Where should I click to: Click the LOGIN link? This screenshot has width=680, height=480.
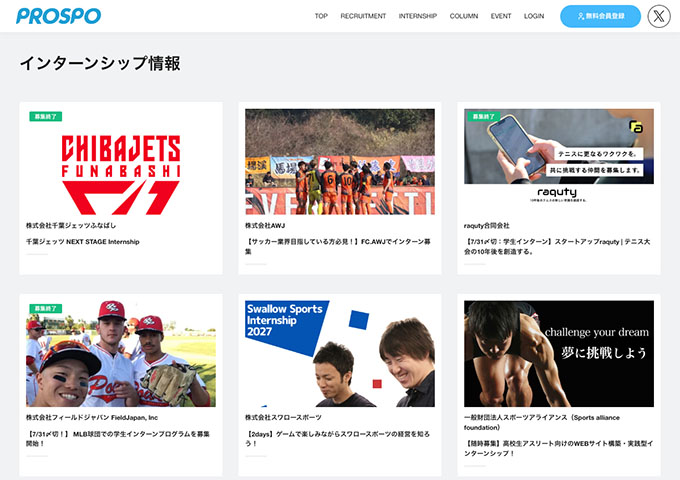pyautogui.click(x=534, y=16)
